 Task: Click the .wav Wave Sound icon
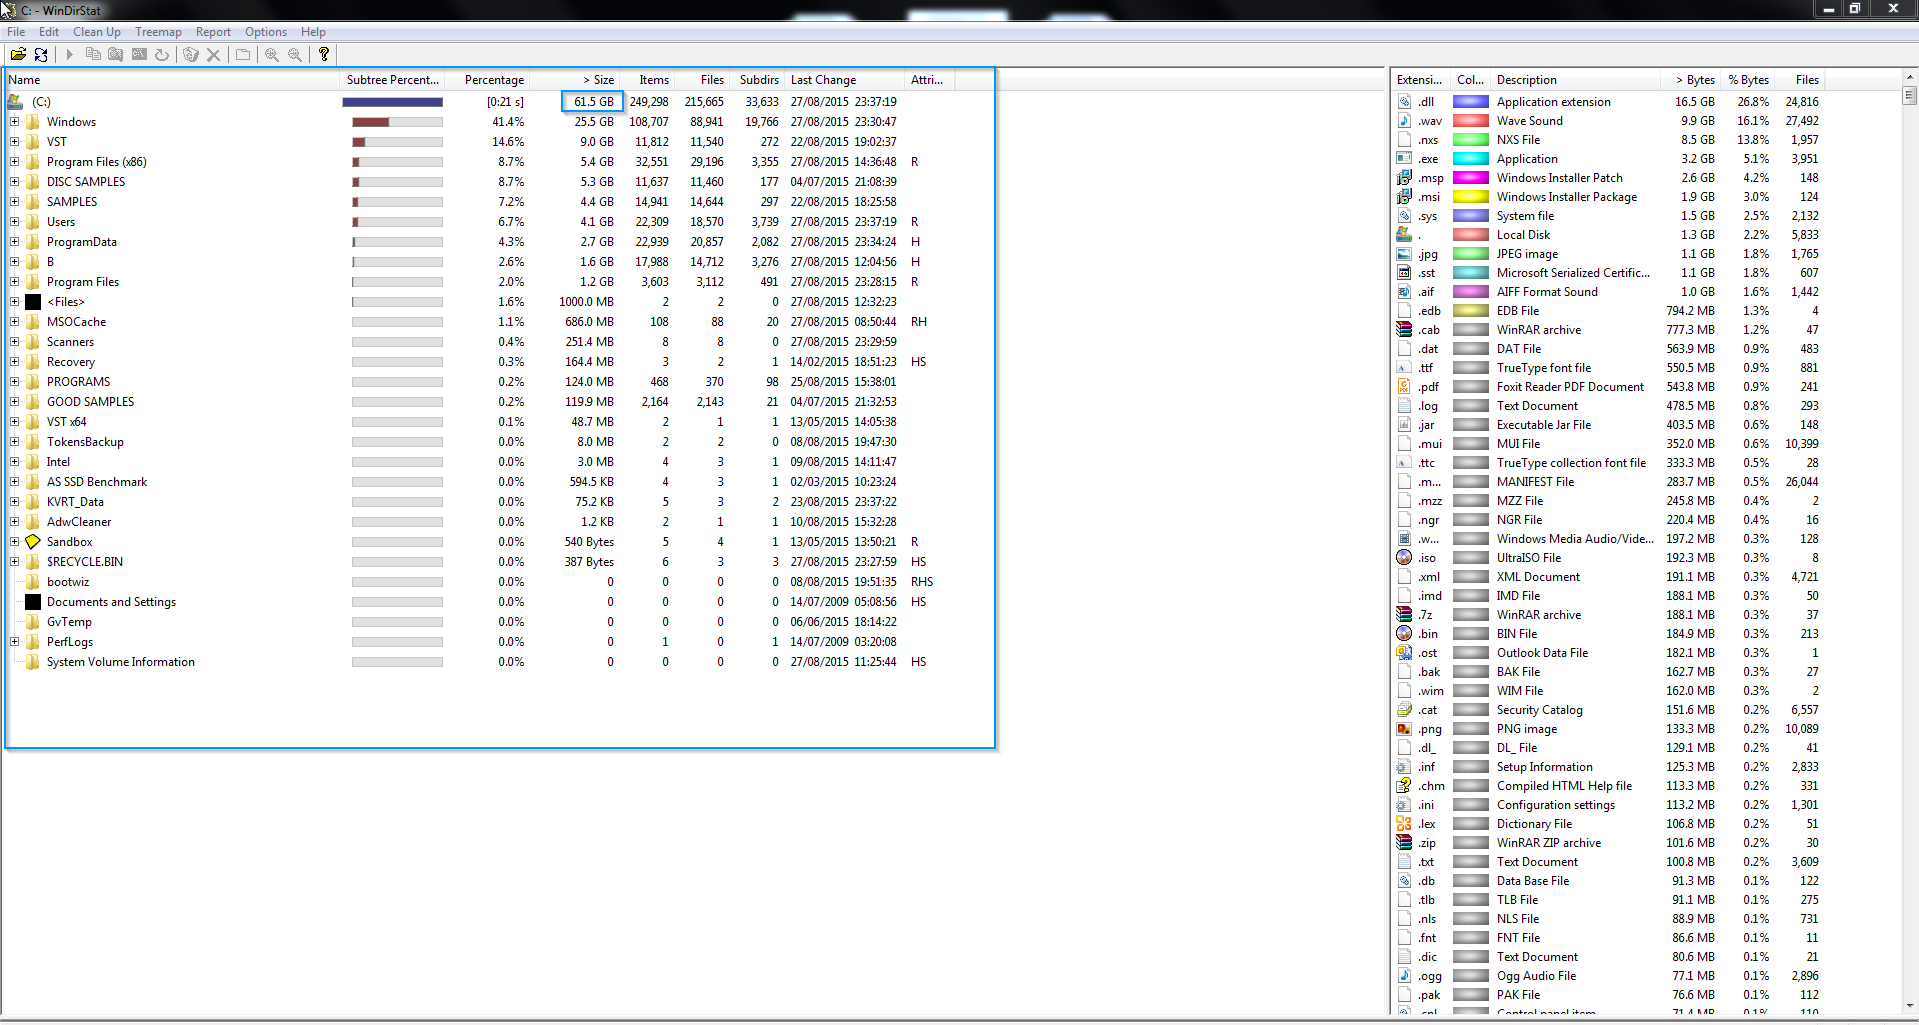(1404, 121)
